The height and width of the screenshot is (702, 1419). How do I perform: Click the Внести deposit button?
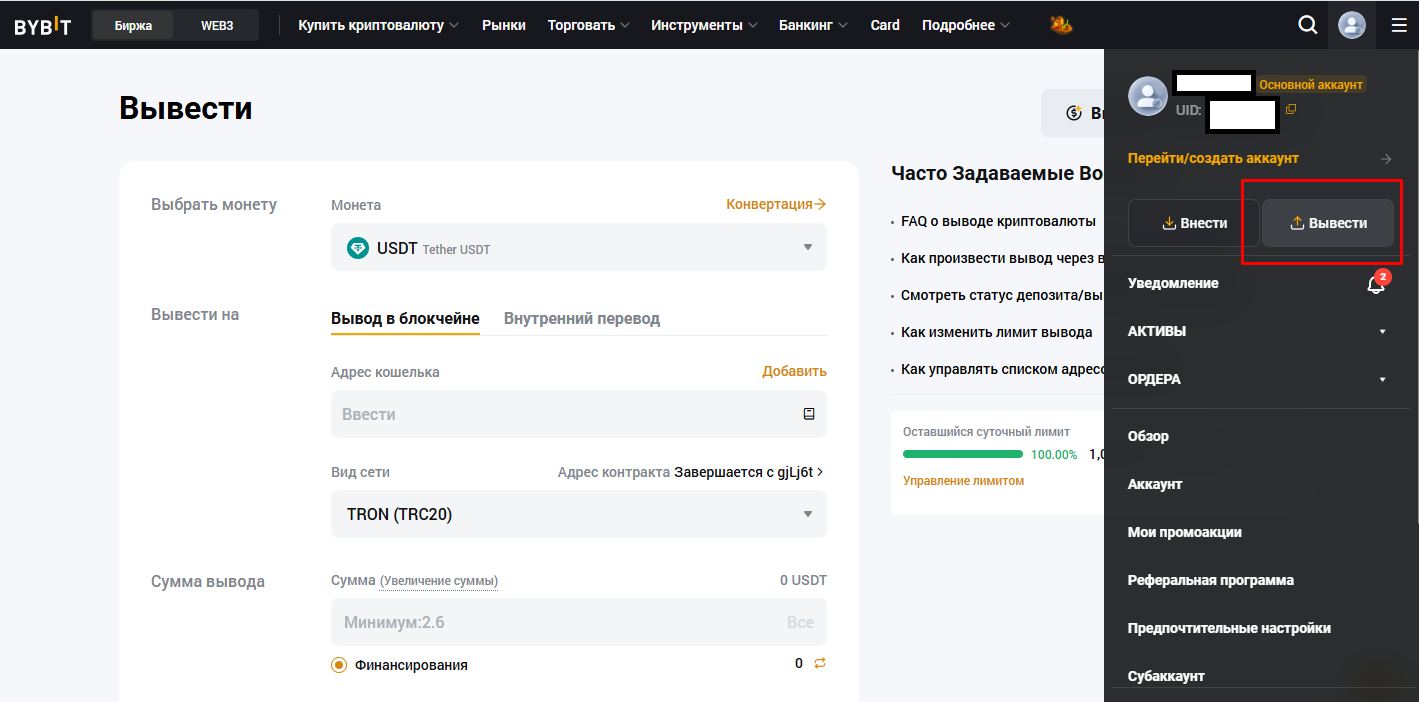pos(1194,223)
